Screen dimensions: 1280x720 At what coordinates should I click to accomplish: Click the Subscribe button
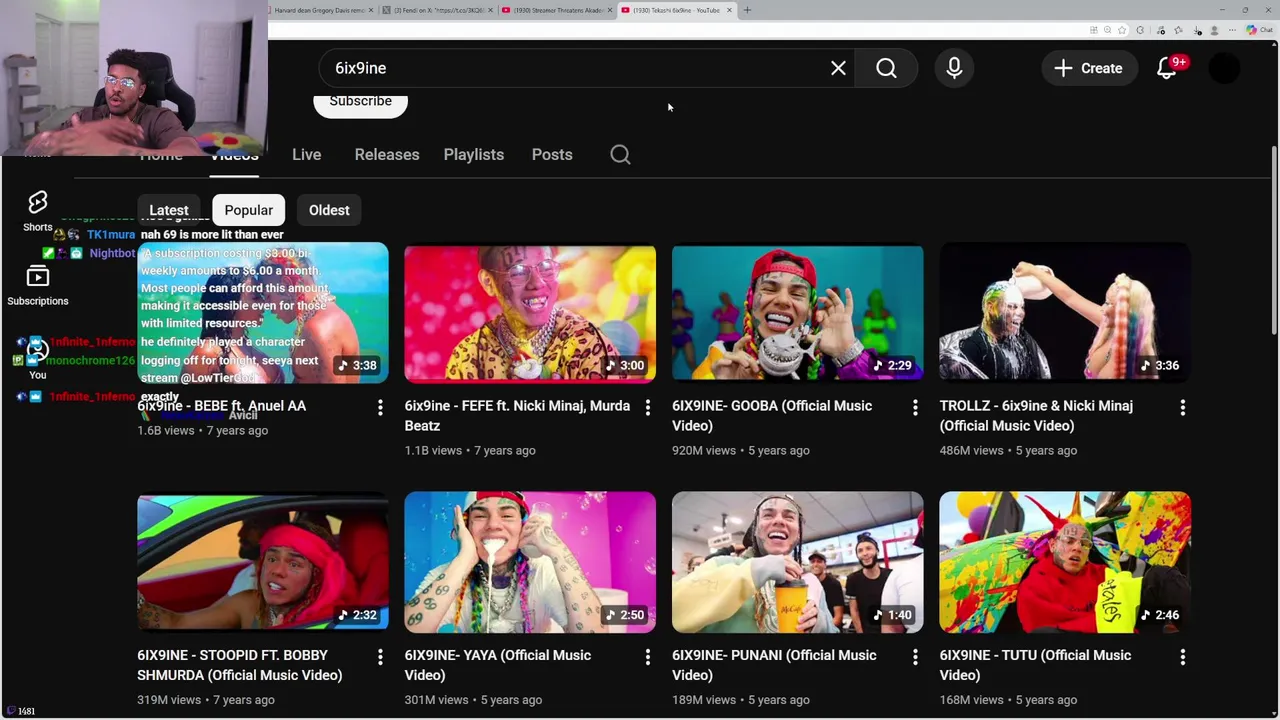click(x=360, y=102)
